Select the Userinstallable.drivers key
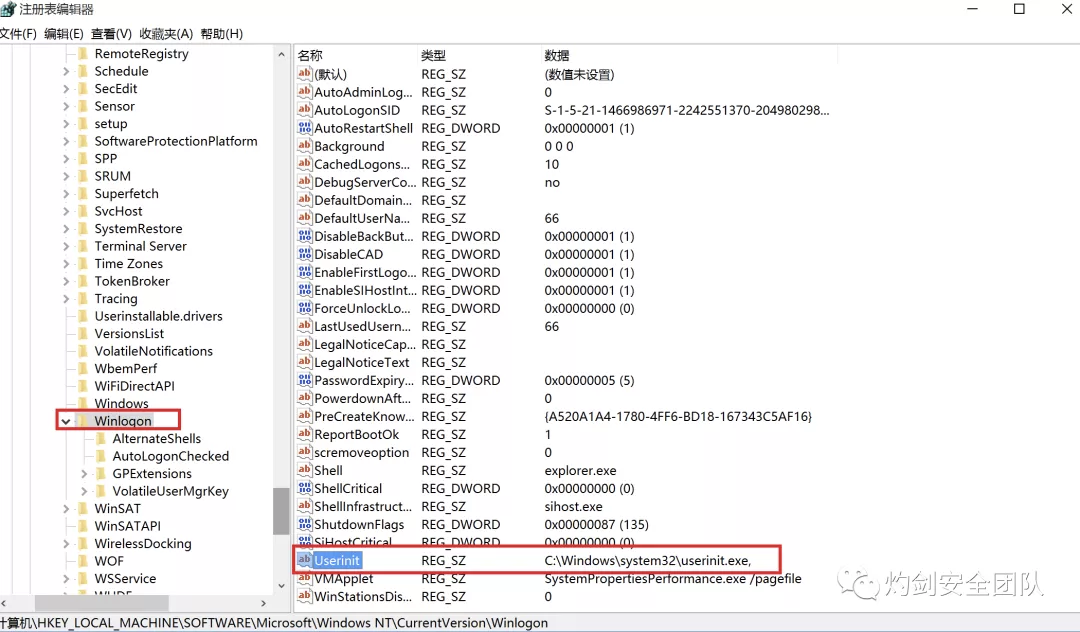Image resolution: width=1080 pixels, height=632 pixels. coord(158,316)
